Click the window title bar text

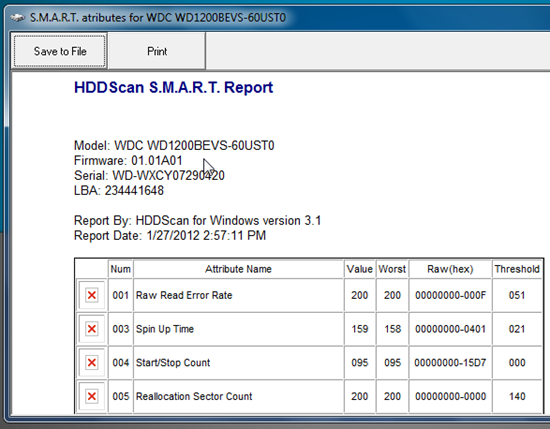157,18
